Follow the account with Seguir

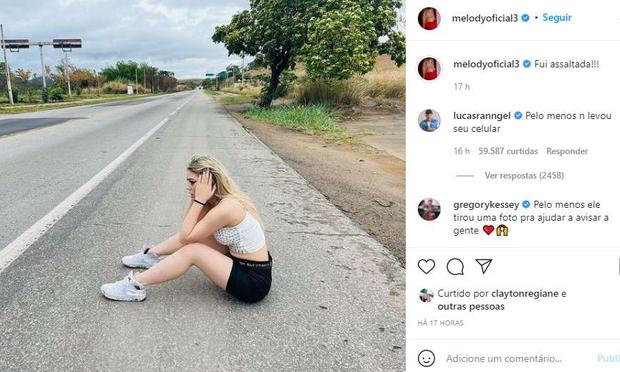pos(557,17)
